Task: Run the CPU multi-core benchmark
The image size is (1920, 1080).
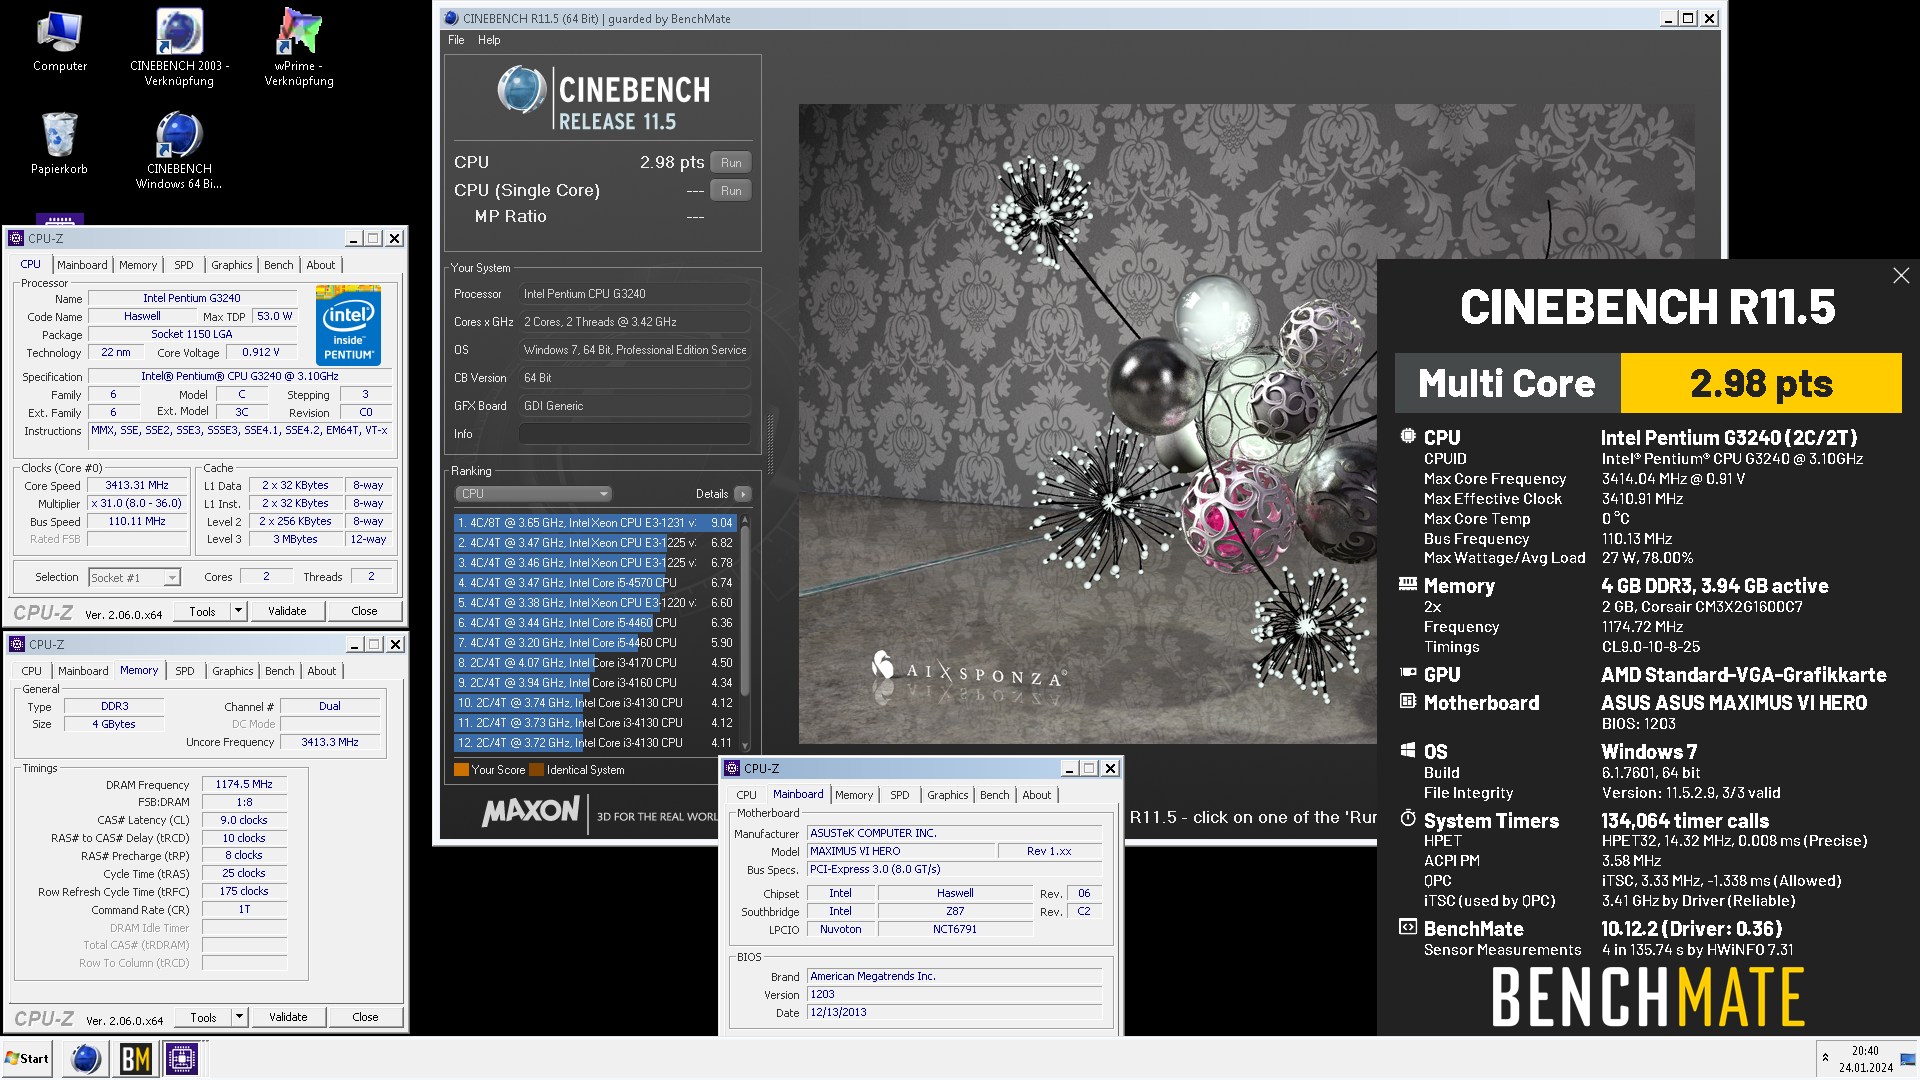Action: (731, 163)
